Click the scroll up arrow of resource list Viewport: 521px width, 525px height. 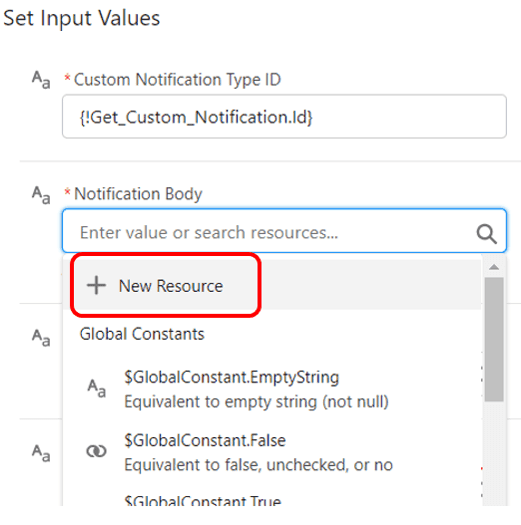(x=494, y=267)
